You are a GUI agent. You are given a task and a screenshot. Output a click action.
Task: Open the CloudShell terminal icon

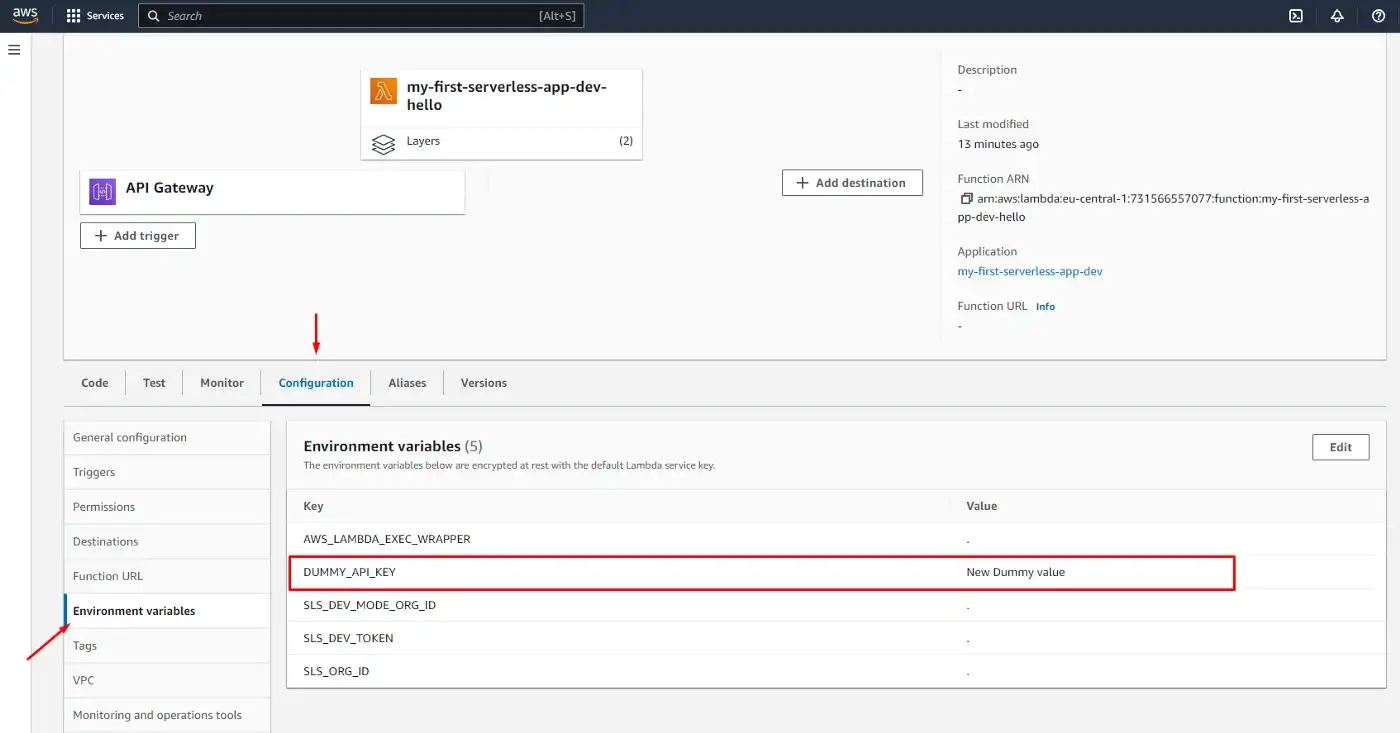[1296, 16]
